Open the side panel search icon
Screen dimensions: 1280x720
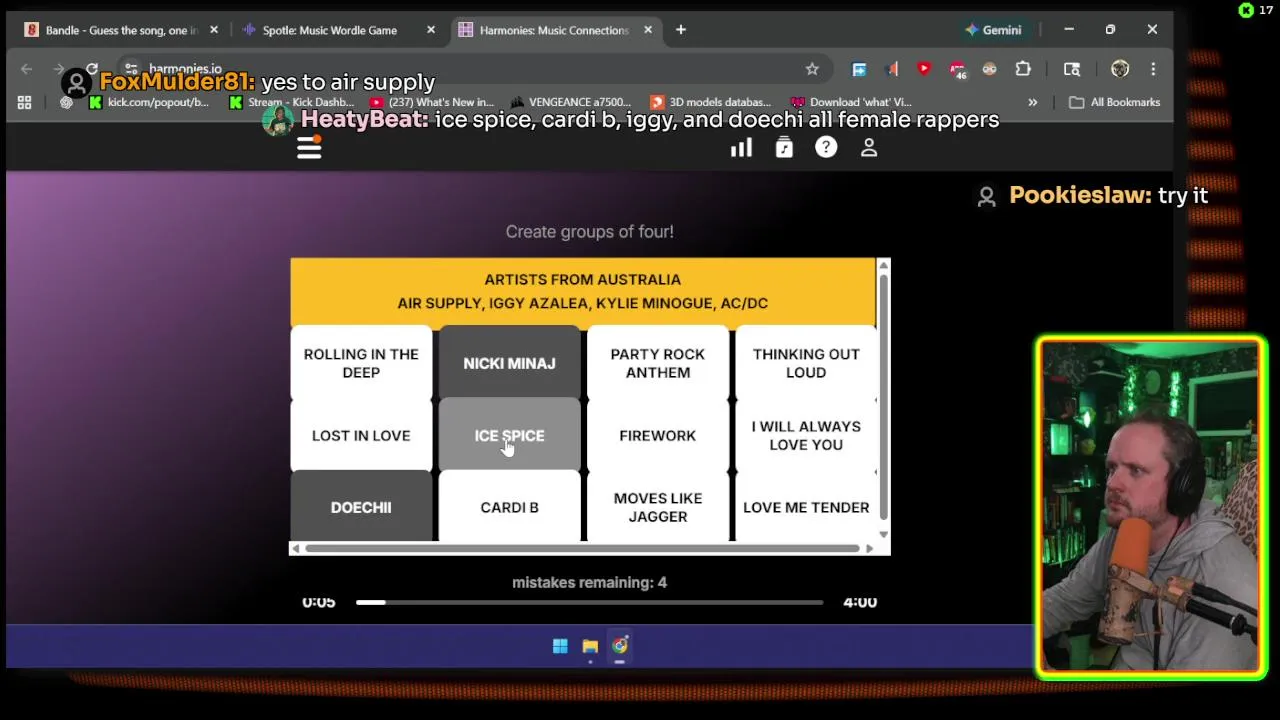(1072, 69)
